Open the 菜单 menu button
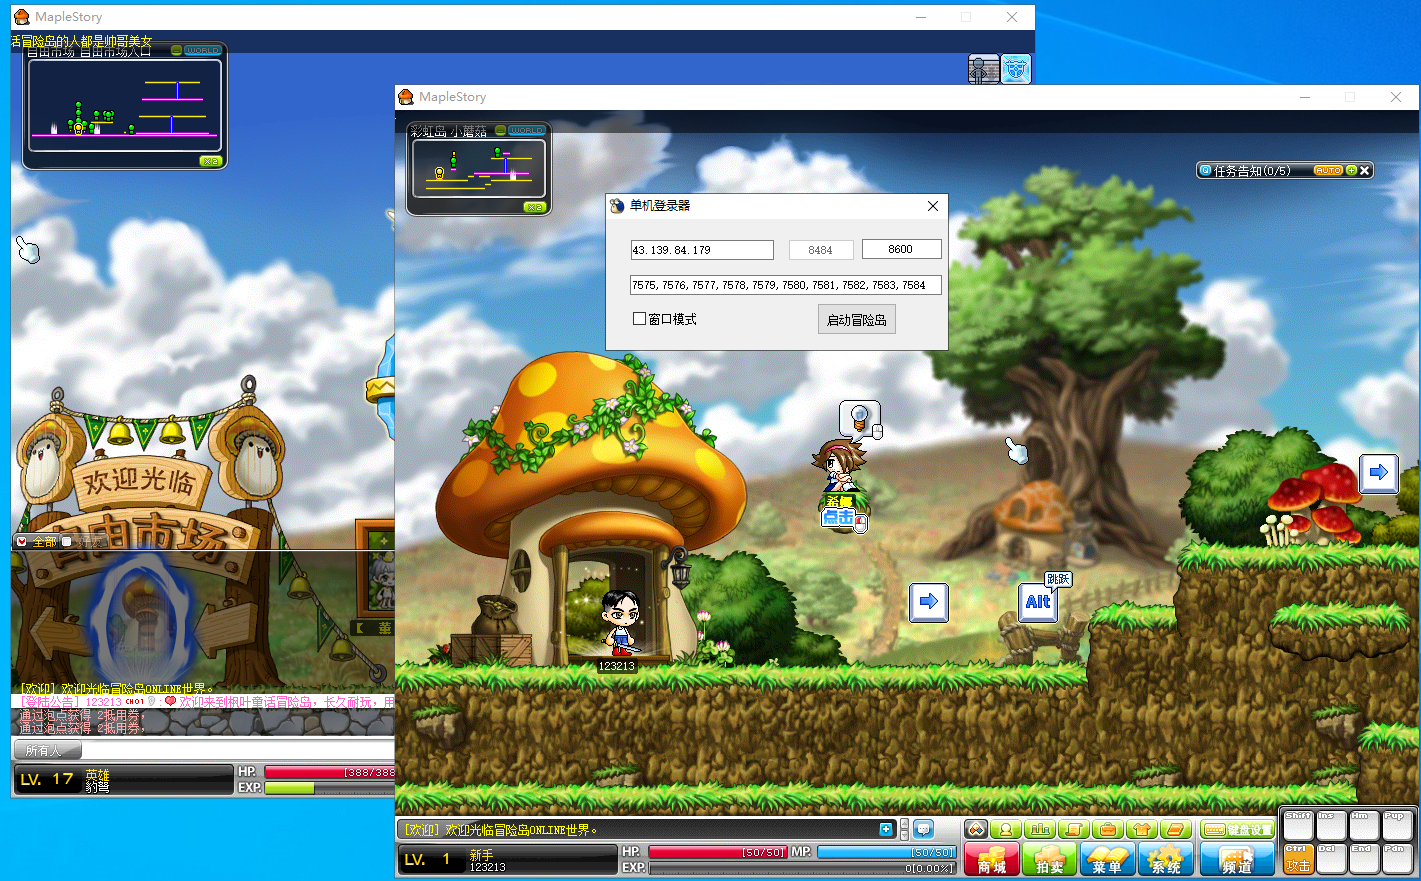Viewport: 1421px width, 881px height. click(x=1107, y=859)
